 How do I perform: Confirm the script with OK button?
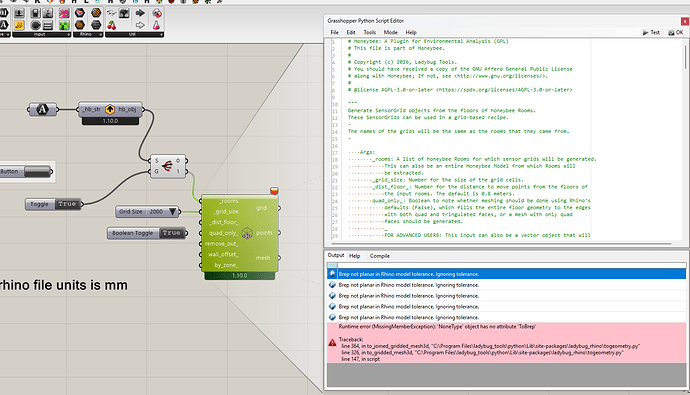coord(676,33)
